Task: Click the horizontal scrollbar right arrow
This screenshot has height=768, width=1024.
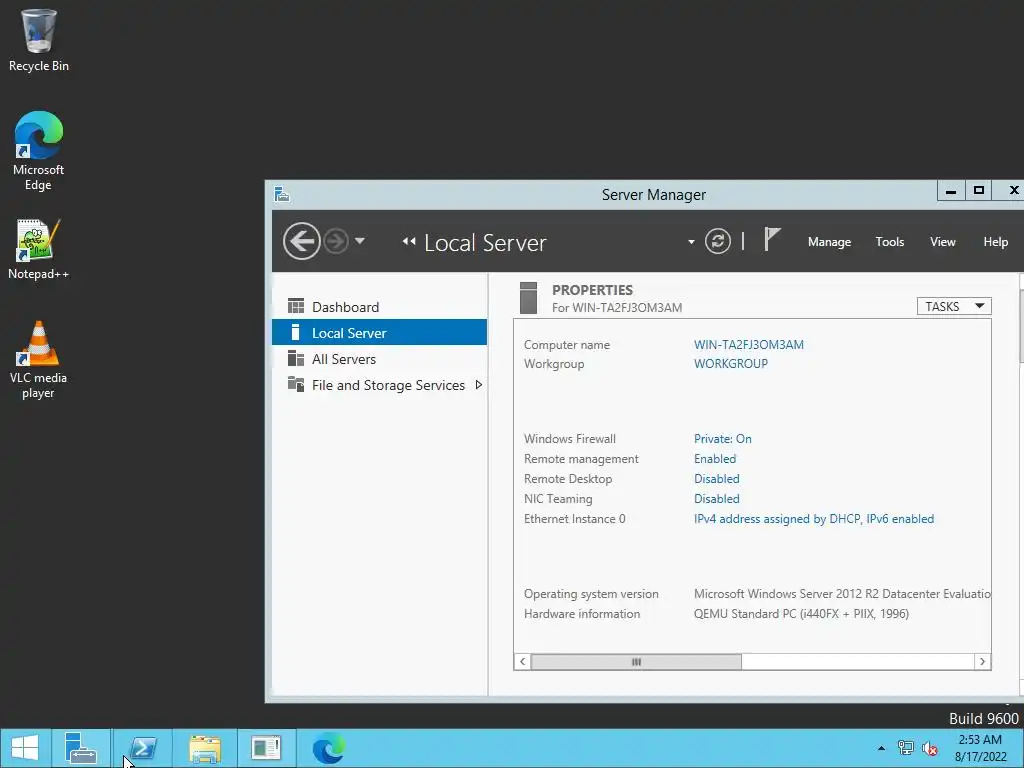Action: tap(982, 662)
